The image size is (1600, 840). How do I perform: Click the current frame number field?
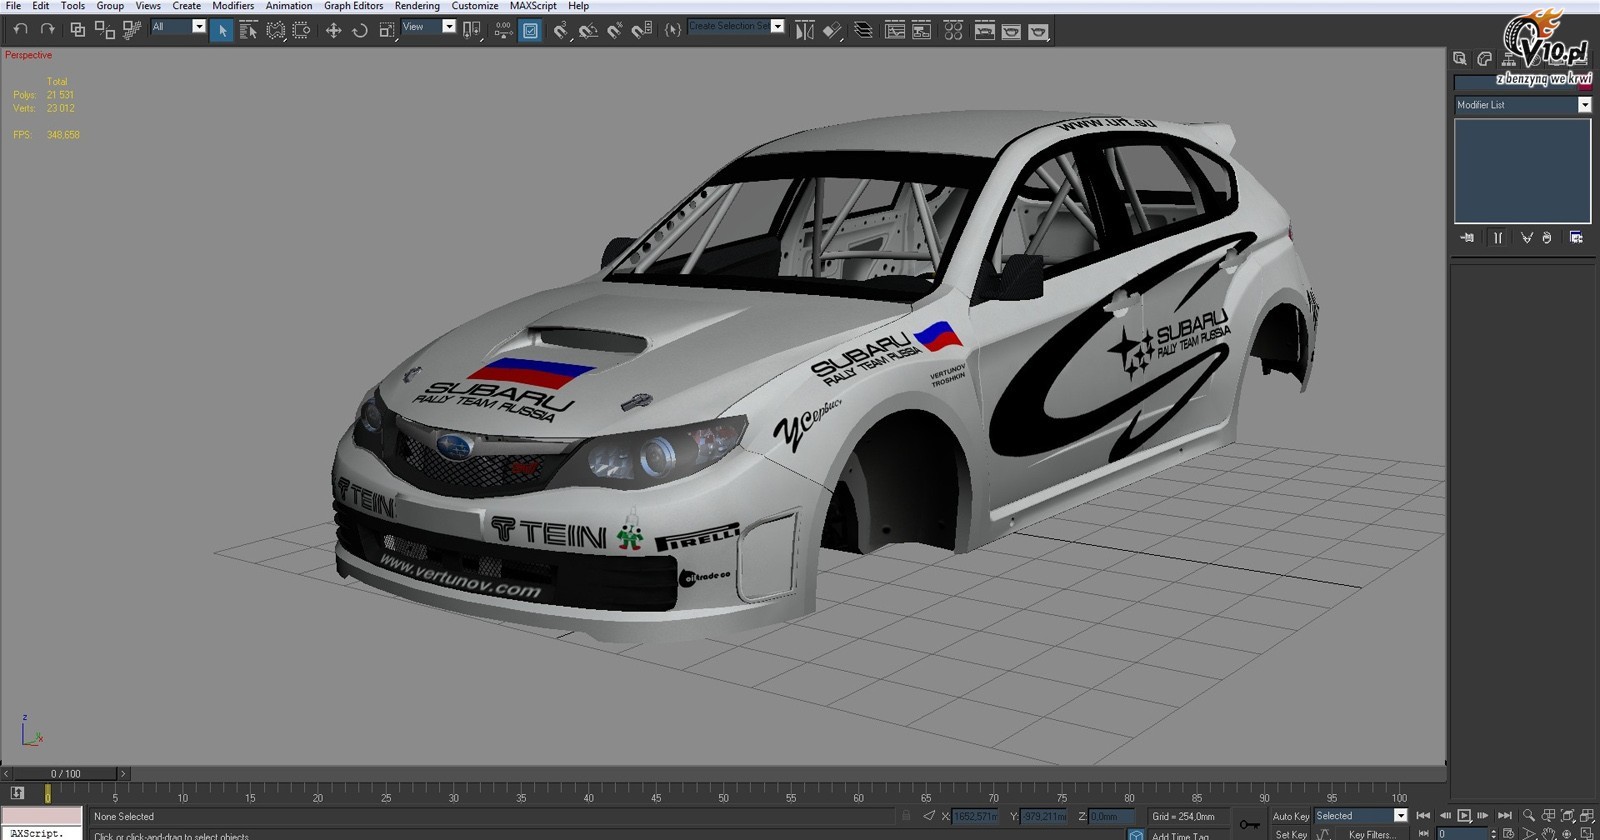point(1463,834)
